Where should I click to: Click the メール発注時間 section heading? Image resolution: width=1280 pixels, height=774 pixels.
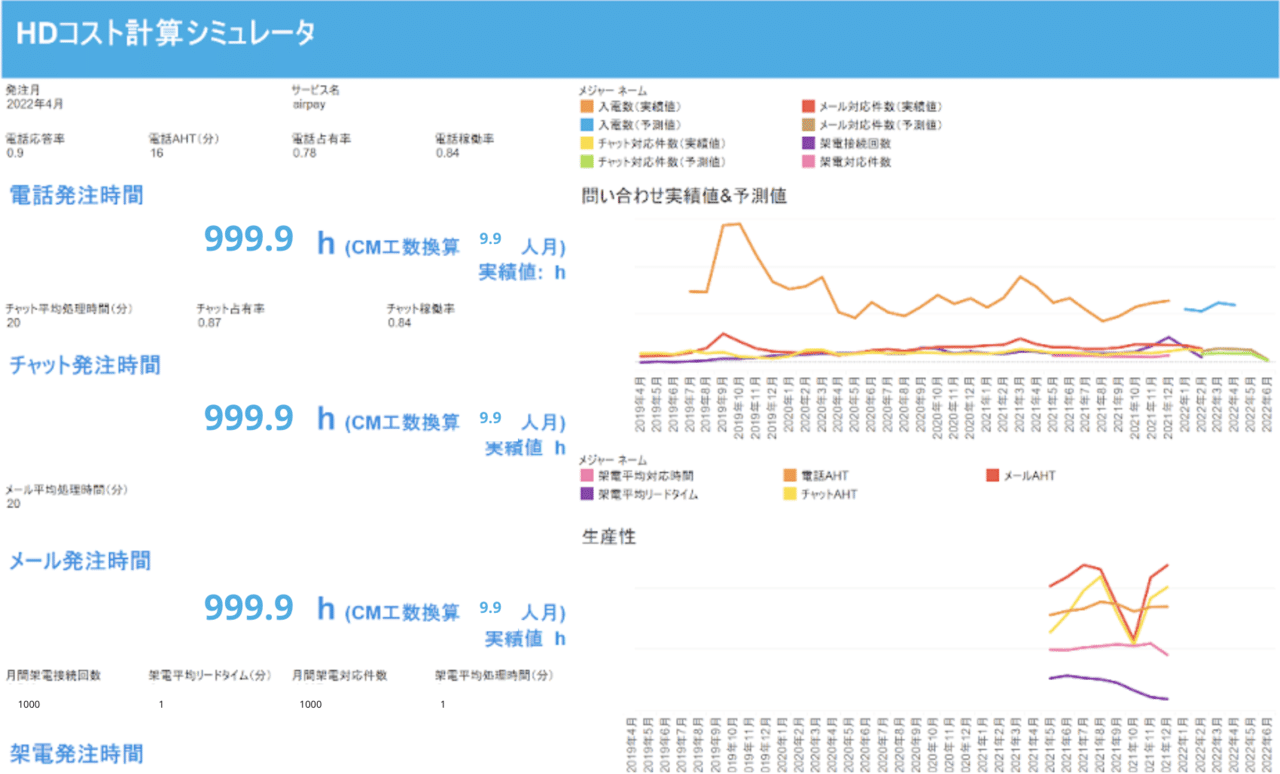80,560
